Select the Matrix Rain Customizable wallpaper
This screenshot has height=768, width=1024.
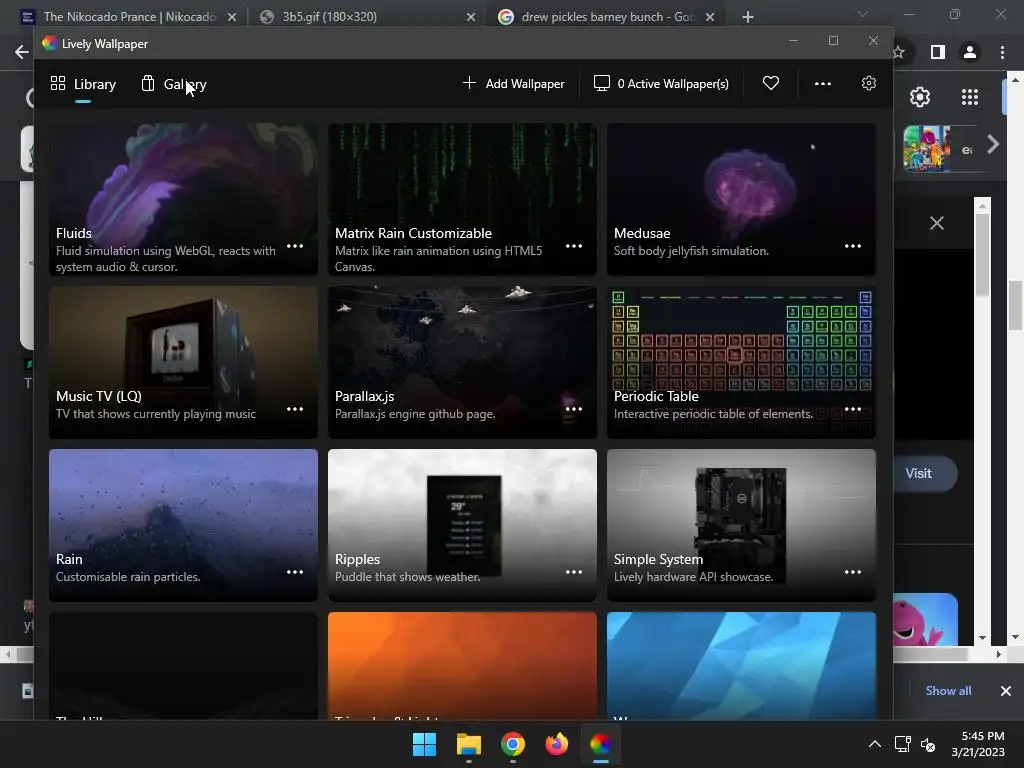[x=462, y=199]
